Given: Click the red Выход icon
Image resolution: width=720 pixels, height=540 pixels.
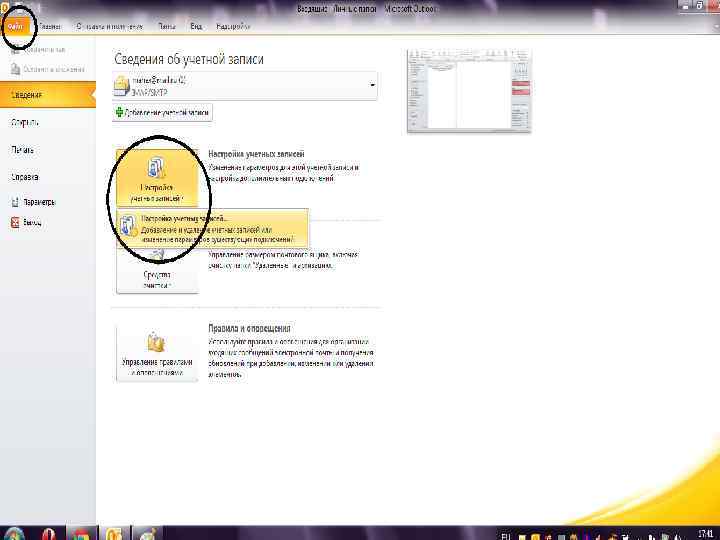Looking at the screenshot, I should point(15,223).
